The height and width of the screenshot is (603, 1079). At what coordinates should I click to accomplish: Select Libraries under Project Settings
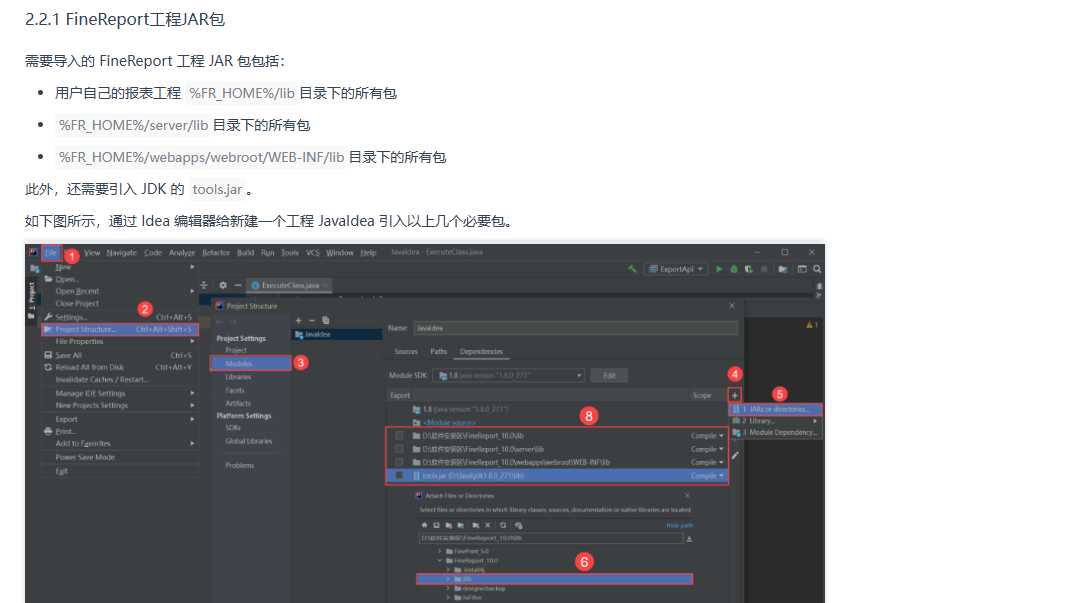pyautogui.click(x=238, y=377)
